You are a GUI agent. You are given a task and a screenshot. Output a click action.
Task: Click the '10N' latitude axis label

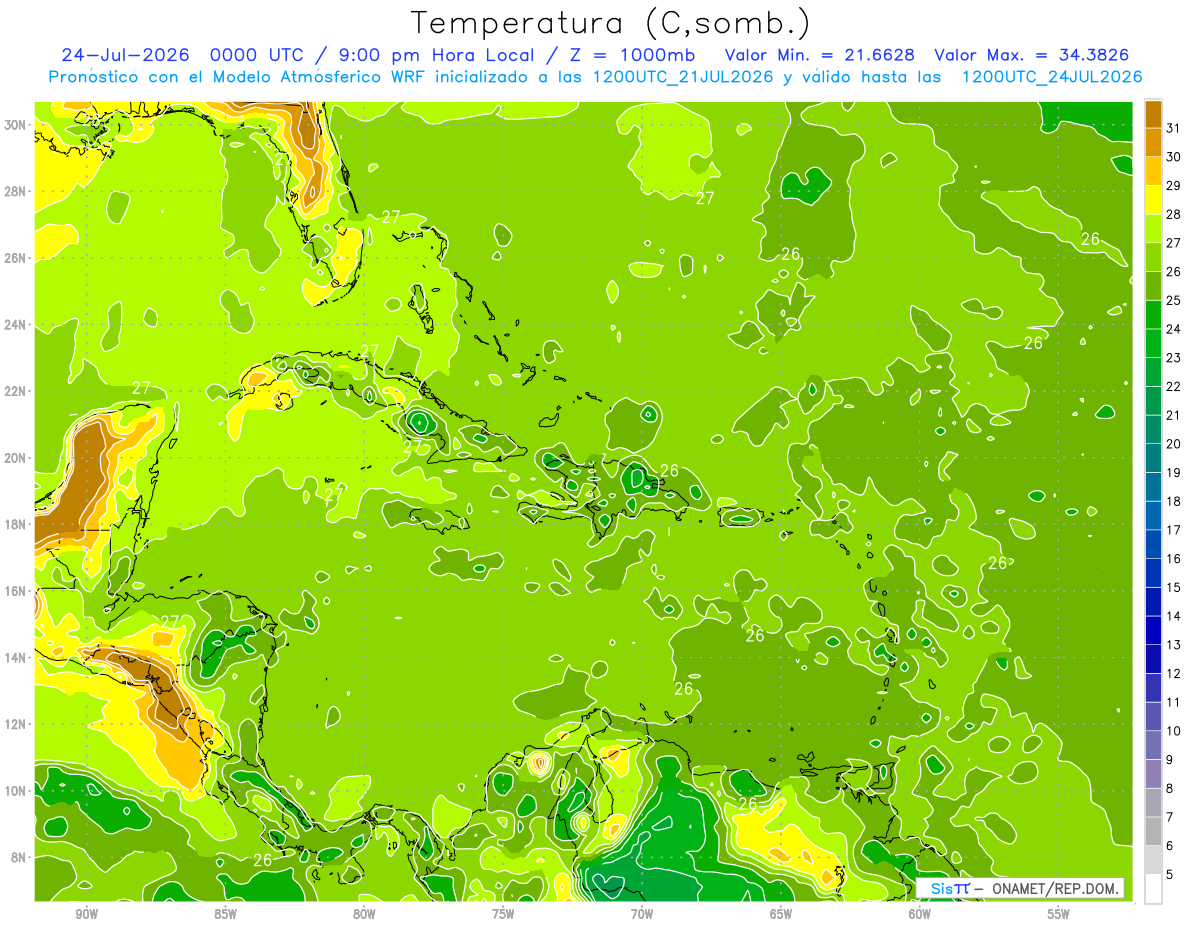(16, 791)
